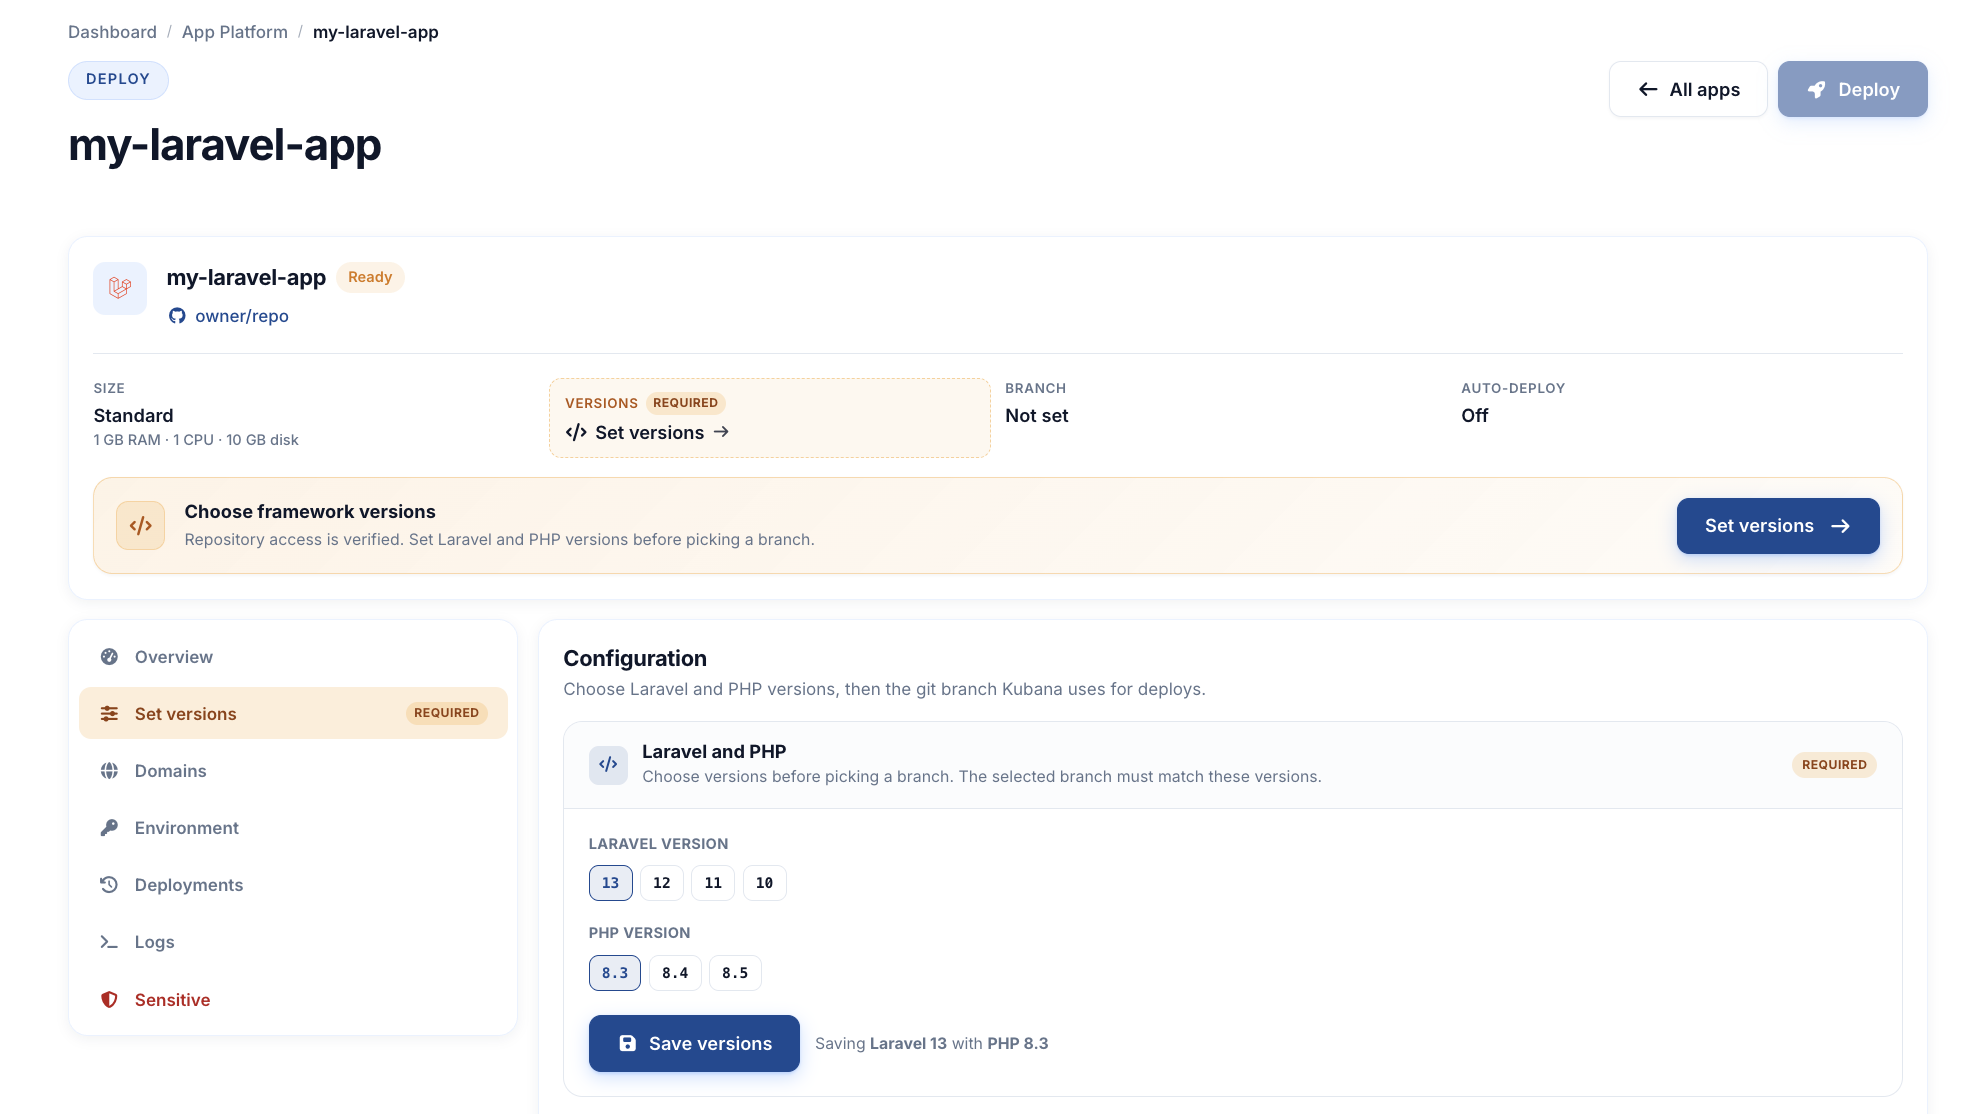The width and height of the screenshot is (1964, 1114).
Task: Select Laravel version 11
Action: [x=713, y=883]
